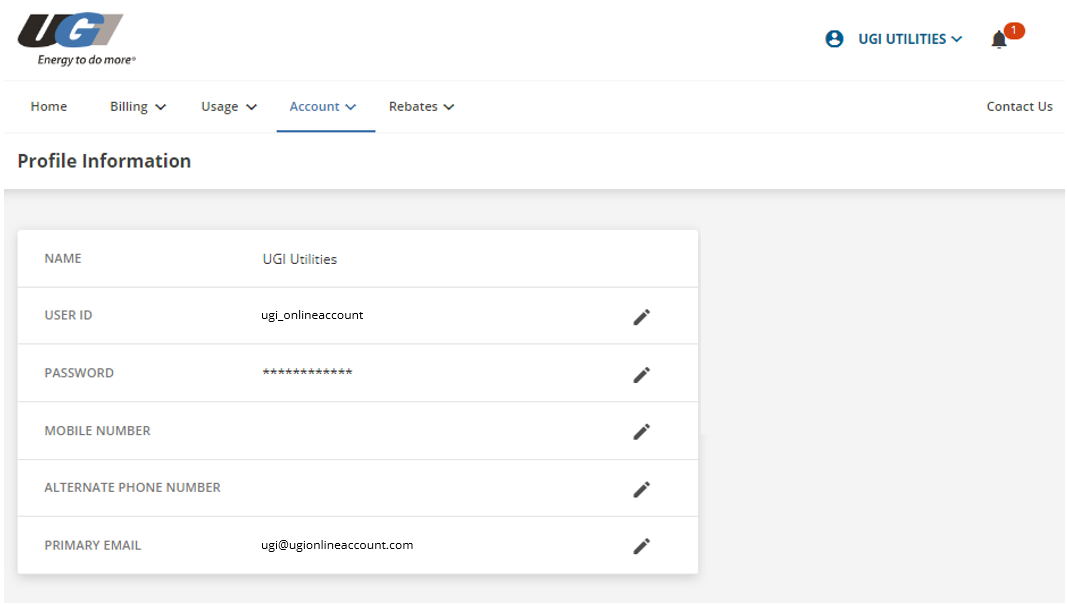This screenshot has height=604, width=1067.
Task: Expand the Billing menu chevron
Action: 161,107
